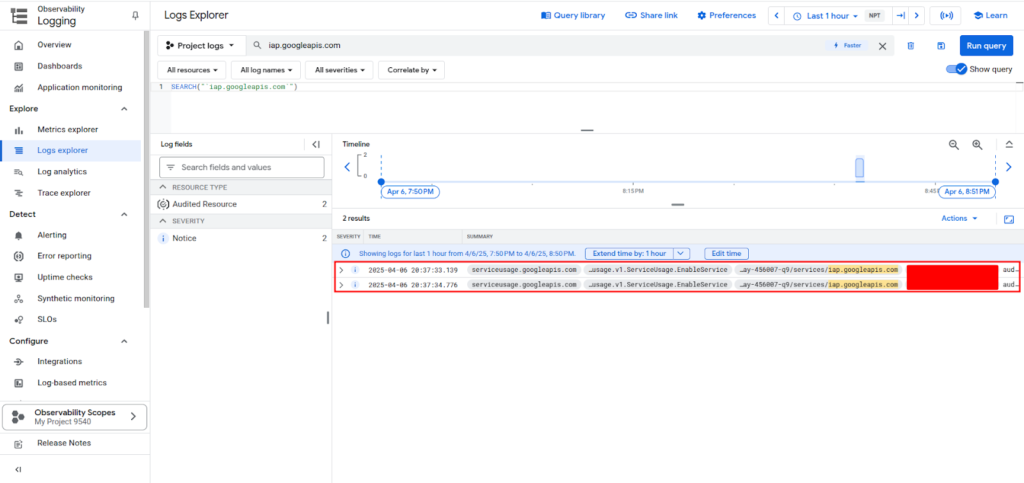
Task: Save the query icon
Action: (x=941, y=46)
